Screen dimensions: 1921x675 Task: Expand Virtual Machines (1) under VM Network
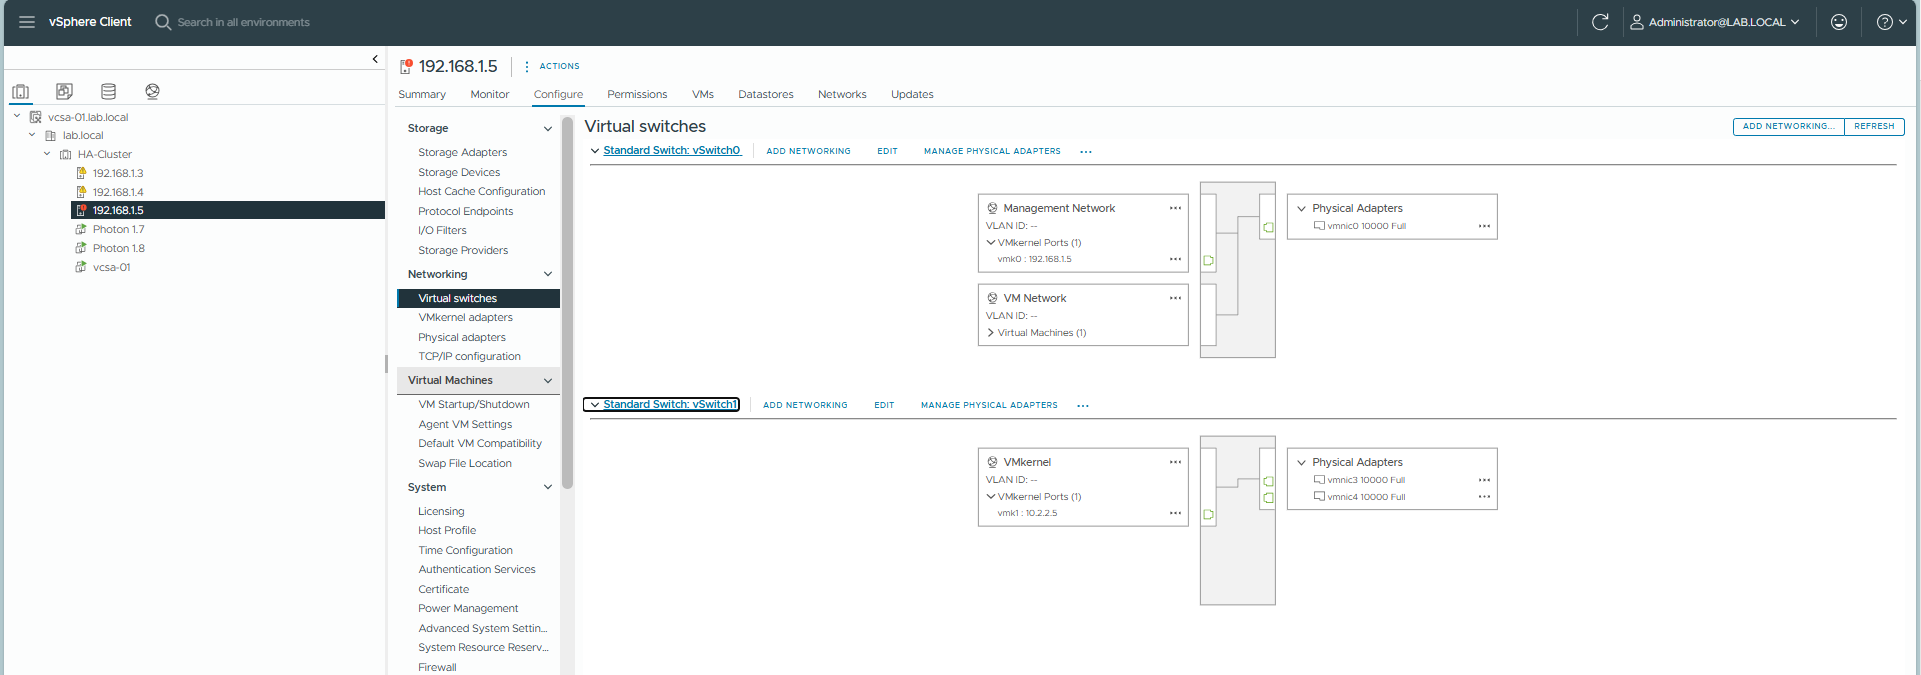990,333
